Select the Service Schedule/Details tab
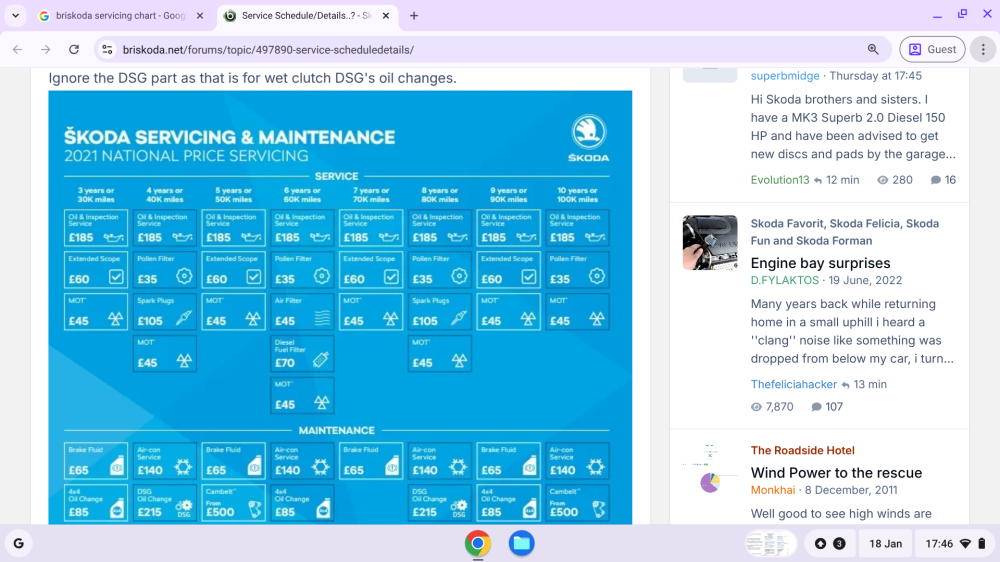 (x=306, y=15)
